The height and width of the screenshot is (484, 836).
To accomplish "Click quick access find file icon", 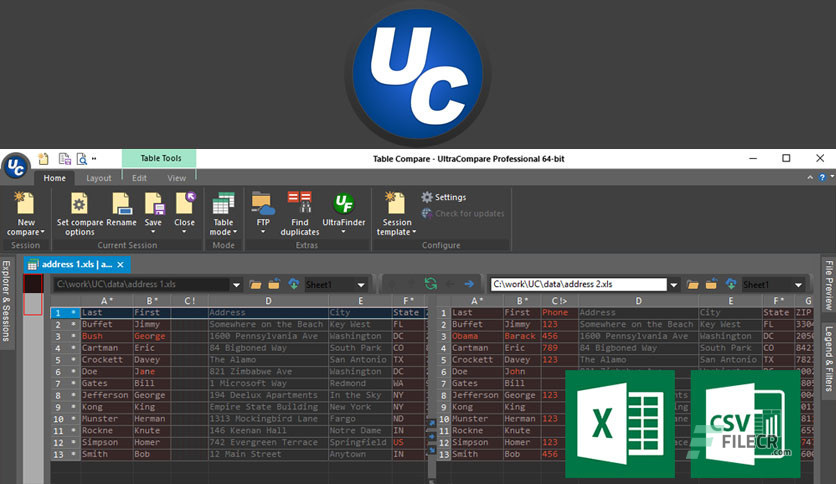I will [82, 159].
